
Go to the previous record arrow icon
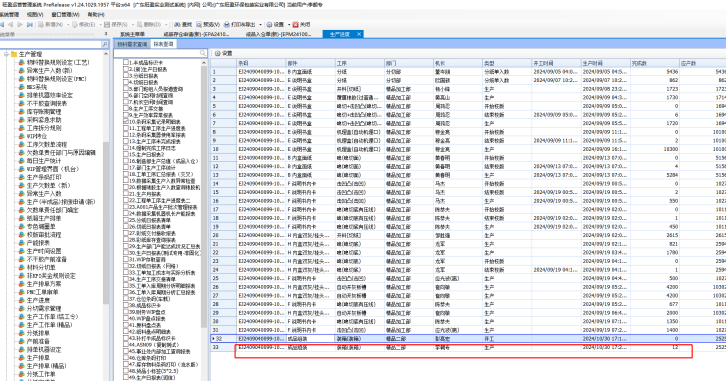coord(10,25)
